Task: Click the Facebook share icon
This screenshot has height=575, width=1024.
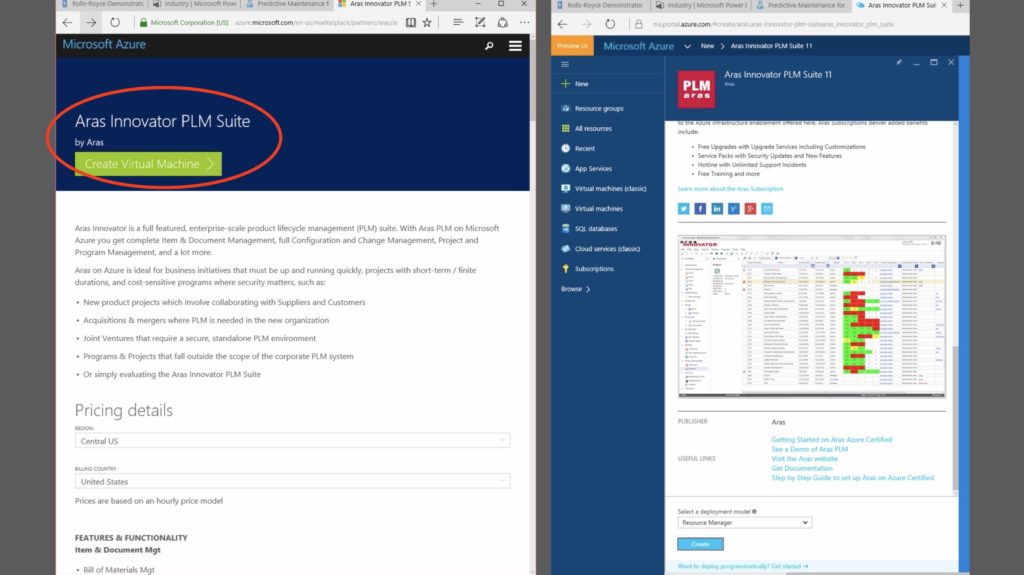Action: coord(700,208)
